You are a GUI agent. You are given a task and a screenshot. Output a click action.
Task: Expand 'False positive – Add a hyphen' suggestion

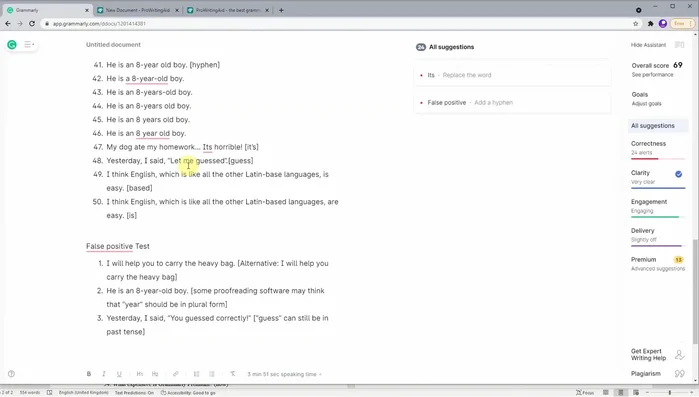512,102
